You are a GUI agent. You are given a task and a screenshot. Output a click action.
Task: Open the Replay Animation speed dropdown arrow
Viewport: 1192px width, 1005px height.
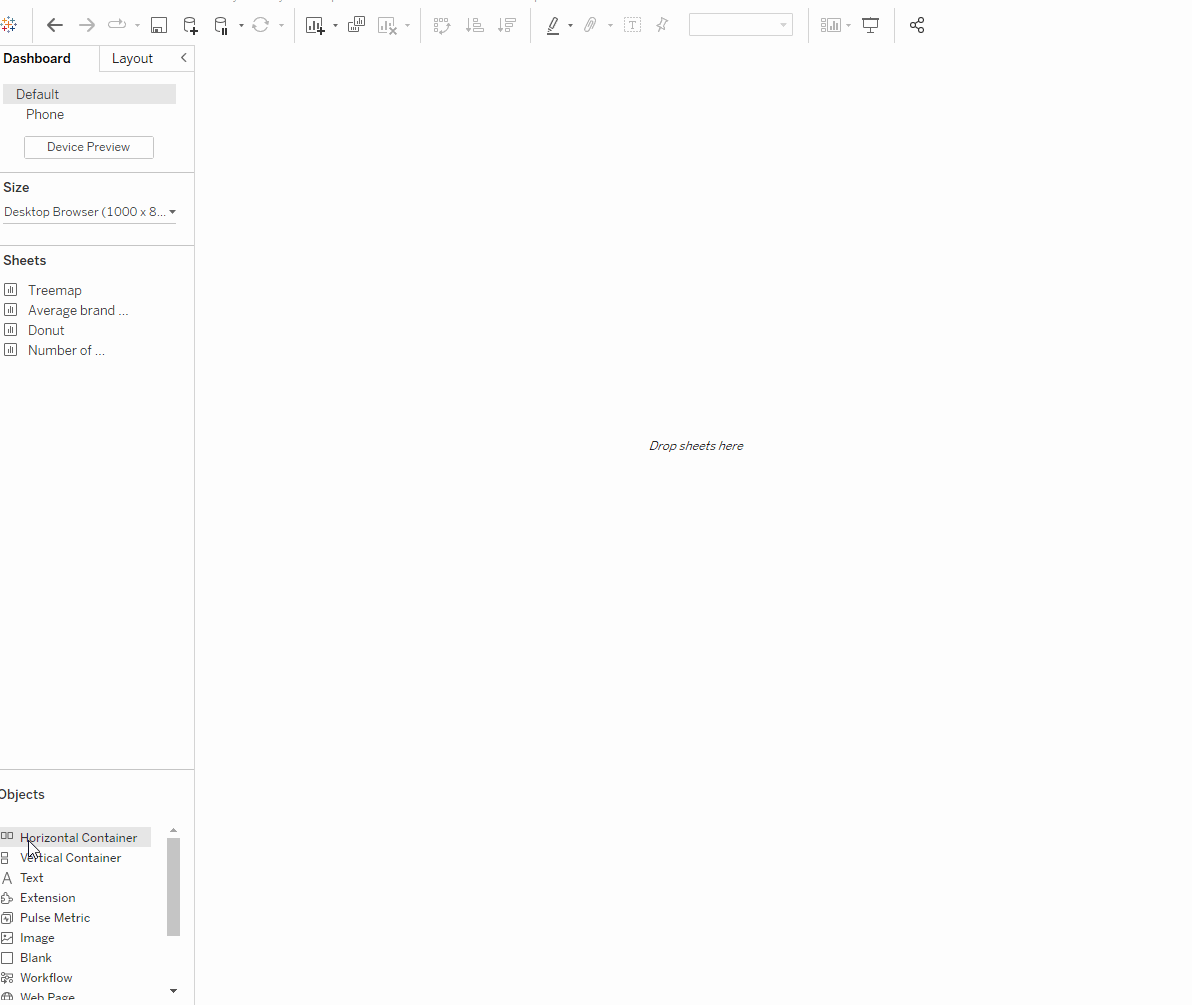click(x=138, y=26)
